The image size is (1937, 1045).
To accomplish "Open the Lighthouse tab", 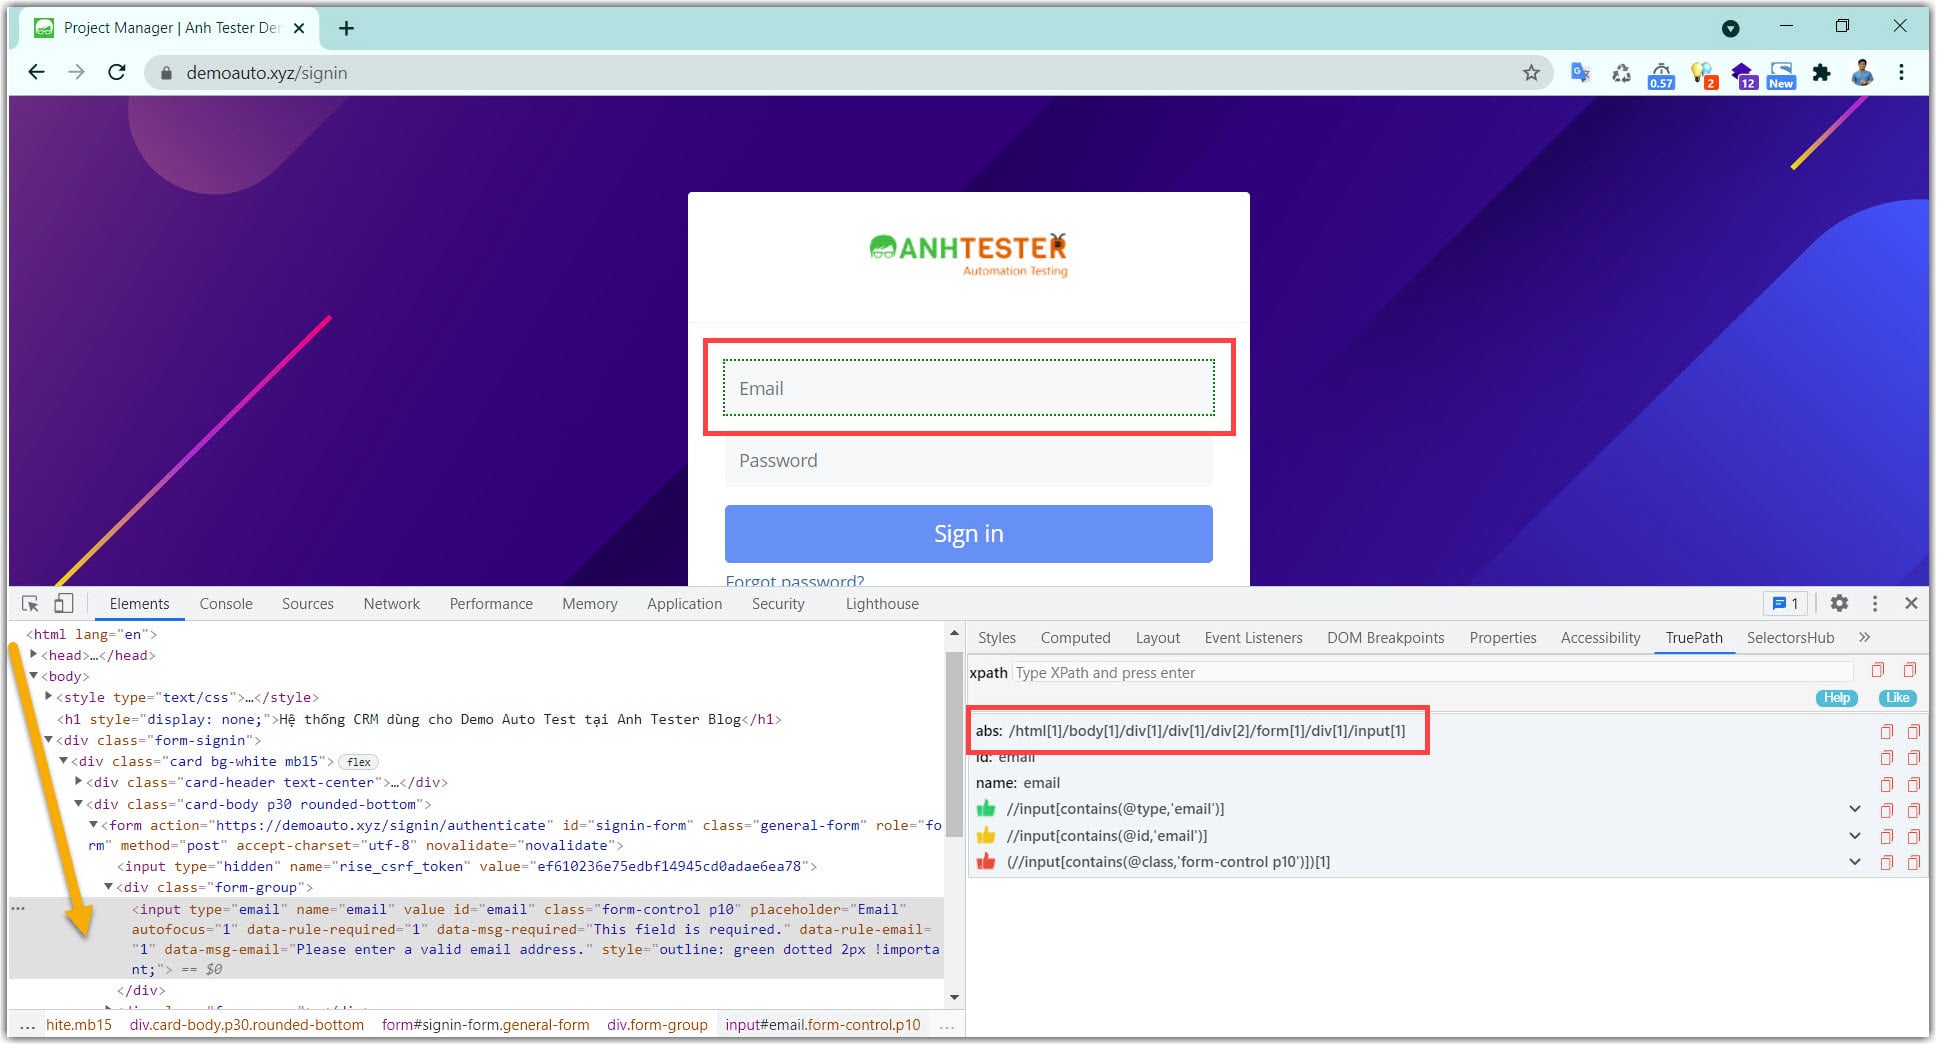I will click(x=882, y=604).
